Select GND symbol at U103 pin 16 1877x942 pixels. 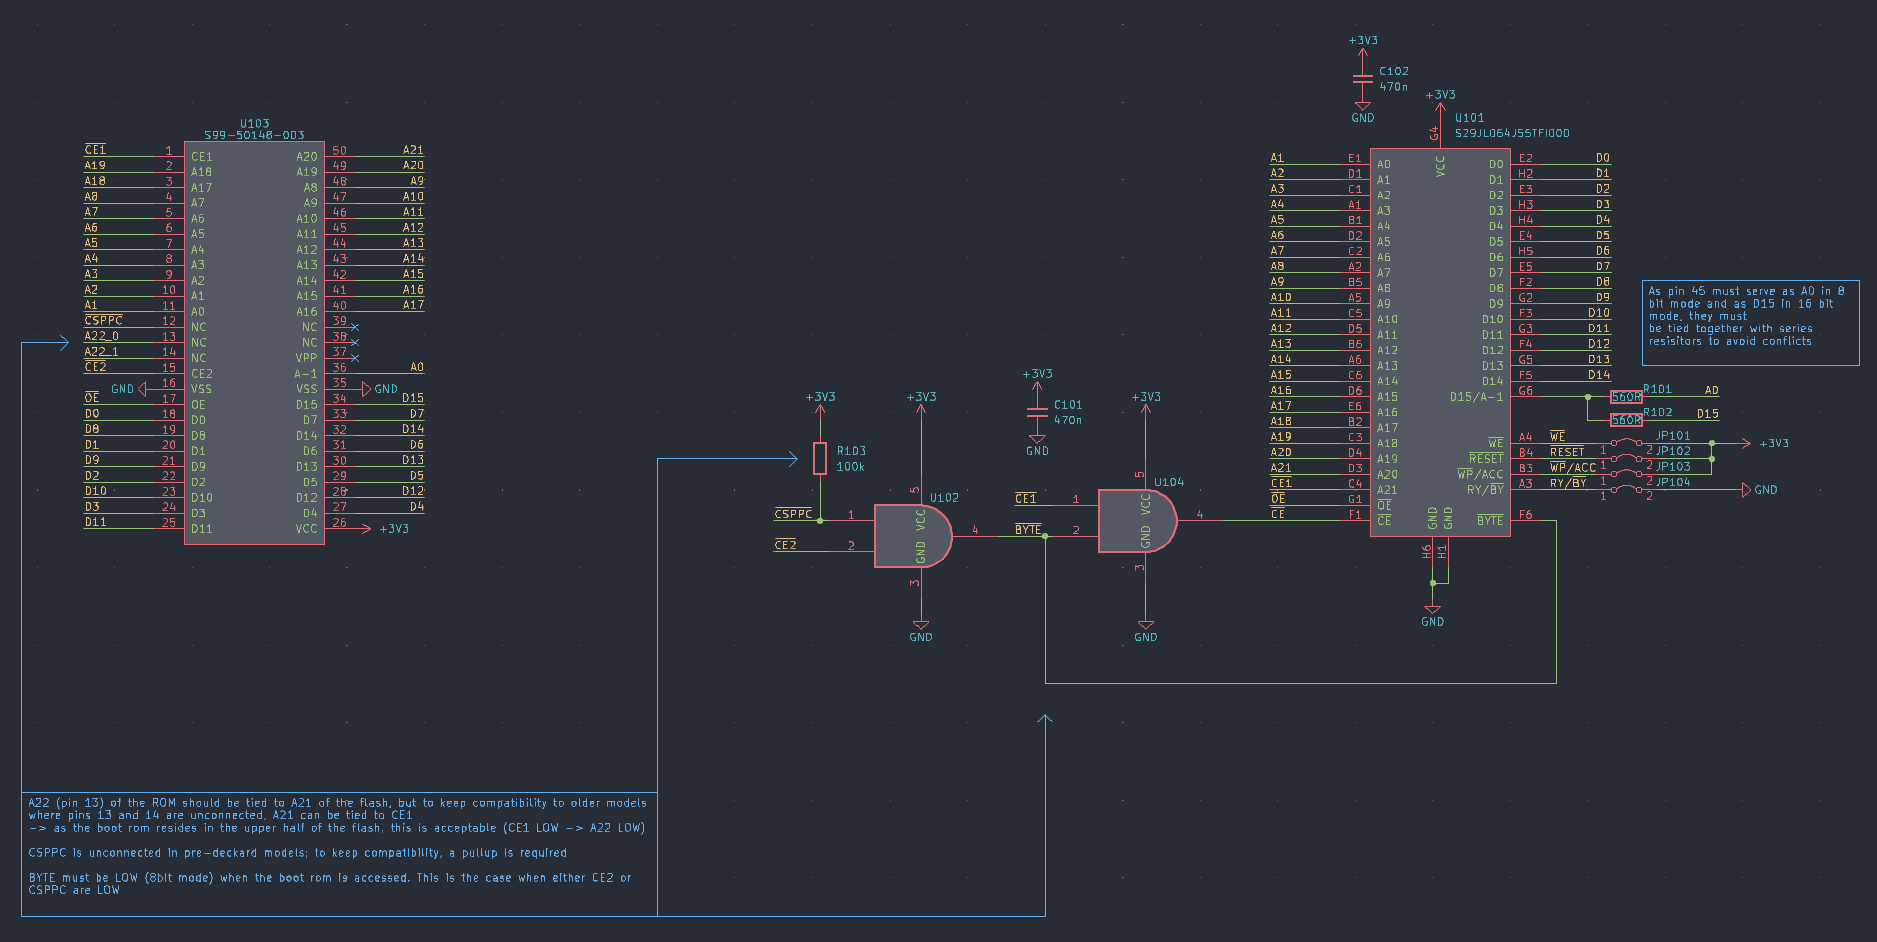pos(129,389)
